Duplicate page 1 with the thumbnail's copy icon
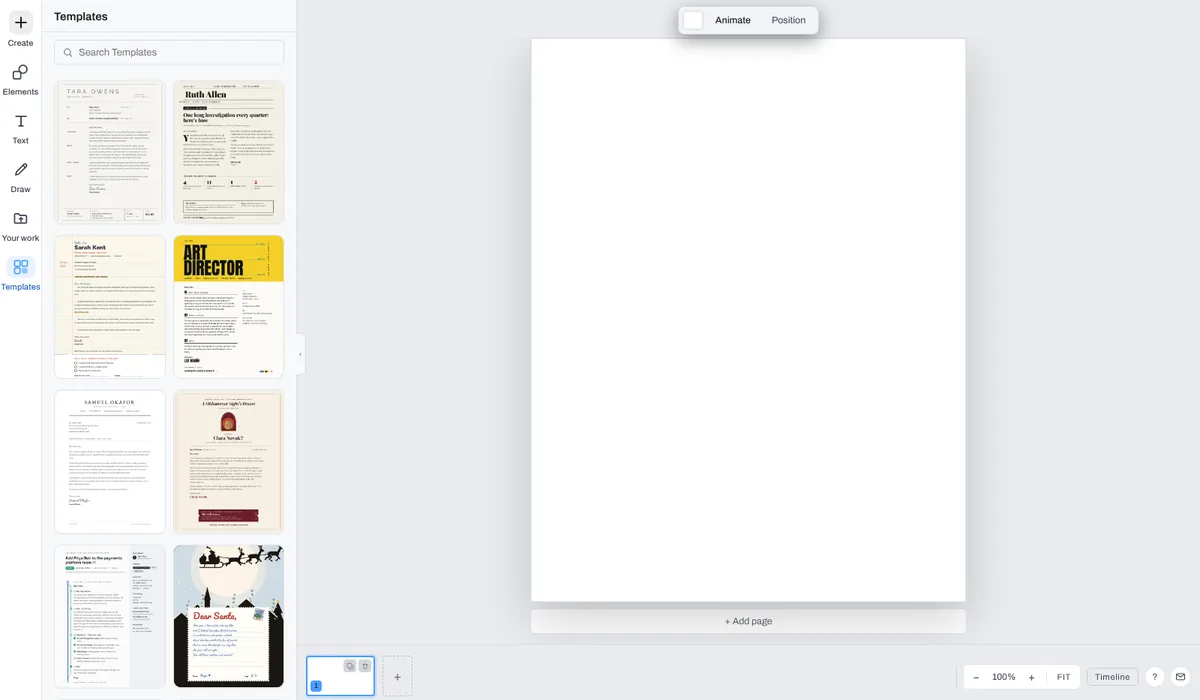The width and height of the screenshot is (1200, 700). pyautogui.click(x=350, y=666)
